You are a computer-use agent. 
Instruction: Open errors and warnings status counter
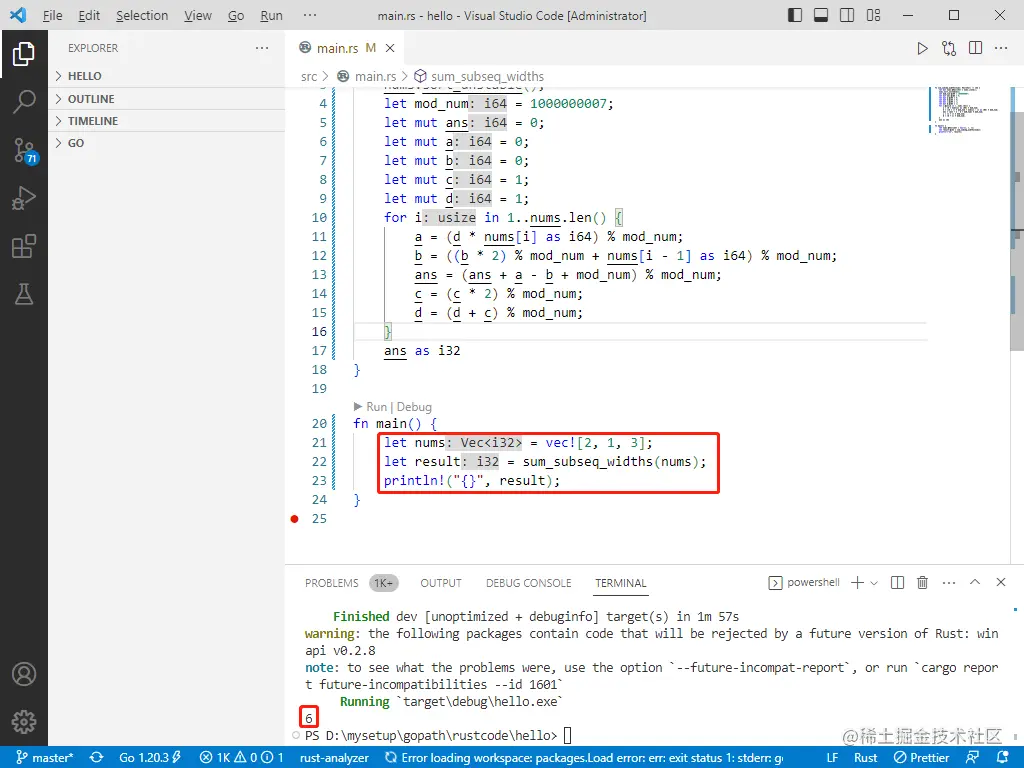coord(240,758)
